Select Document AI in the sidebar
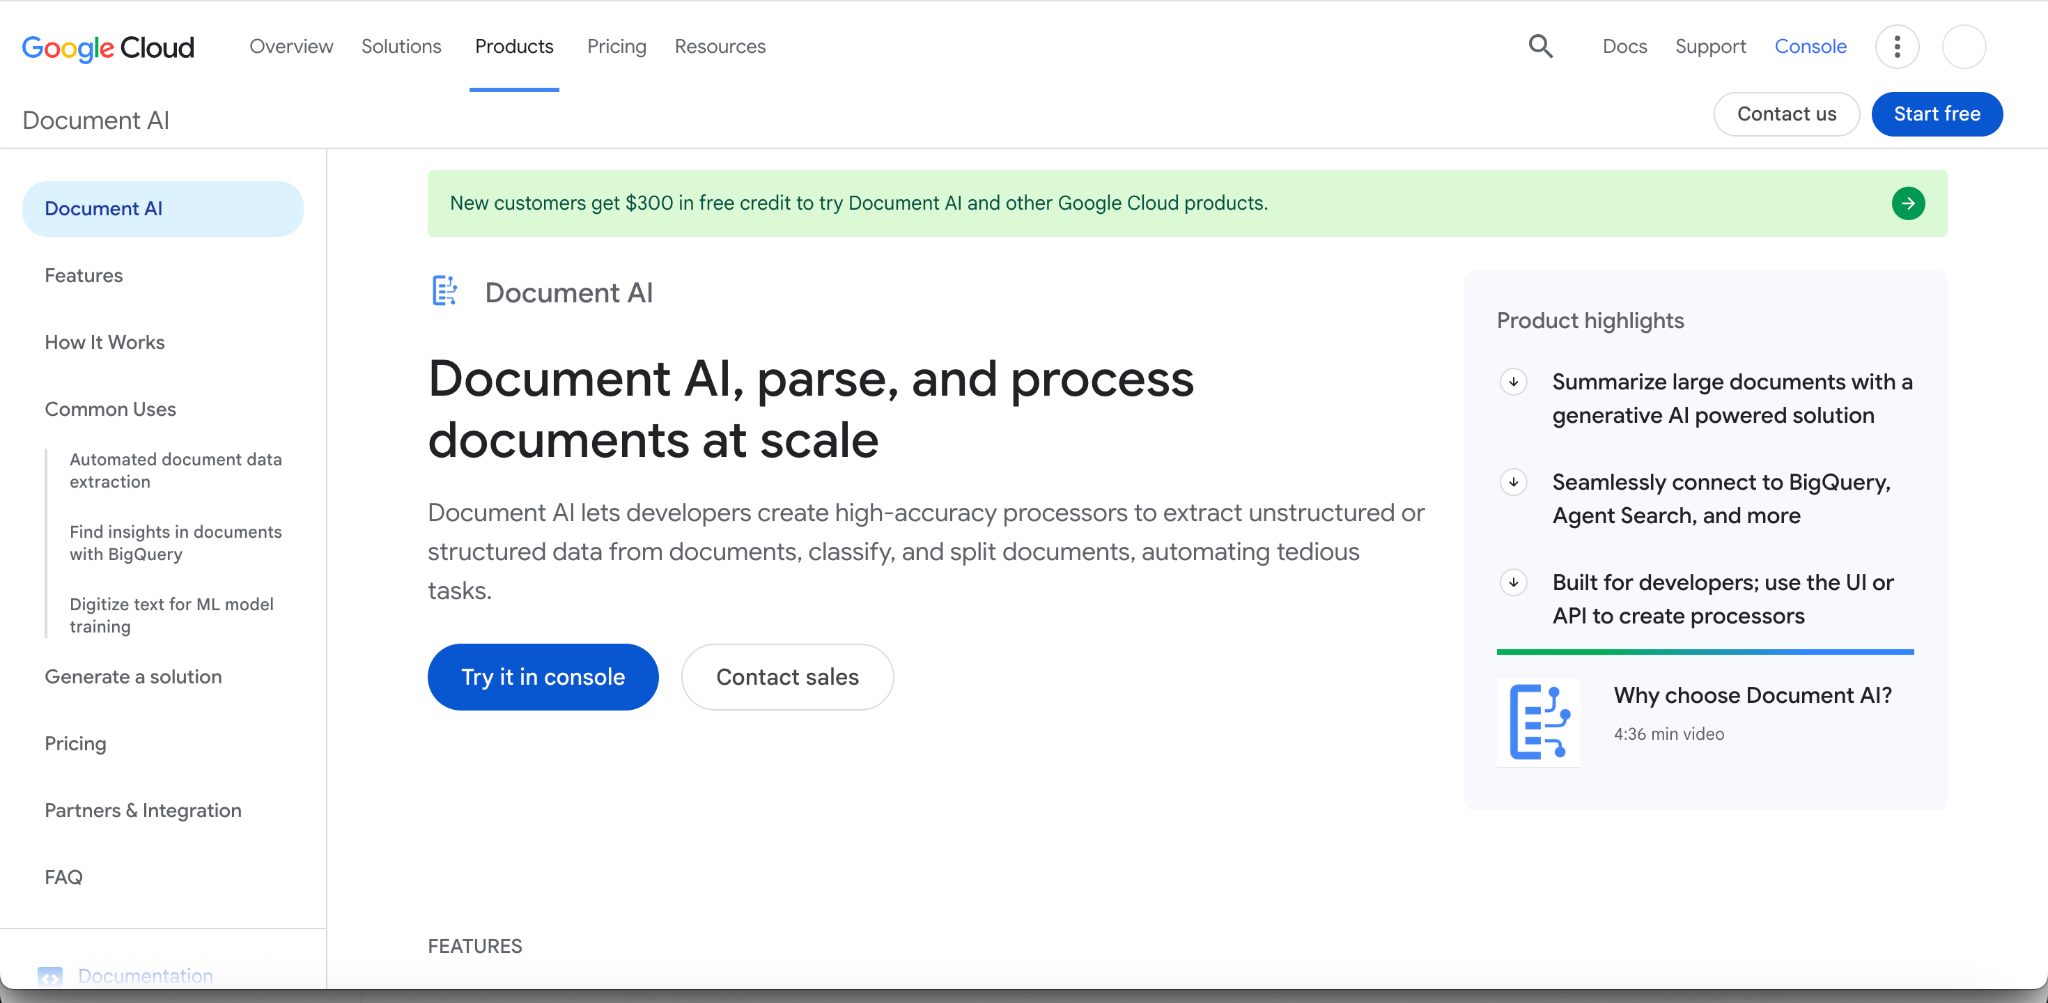2048x1003 pixels. pyautogui.click(x=163, y=209)
